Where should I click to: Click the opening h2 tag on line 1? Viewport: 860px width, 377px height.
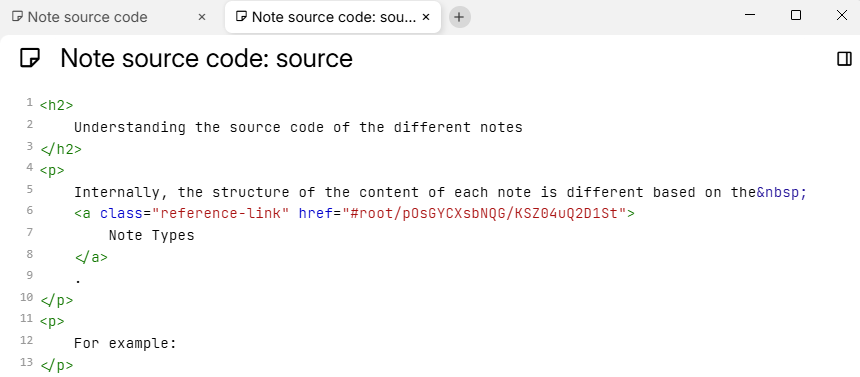tap(56, 105)
